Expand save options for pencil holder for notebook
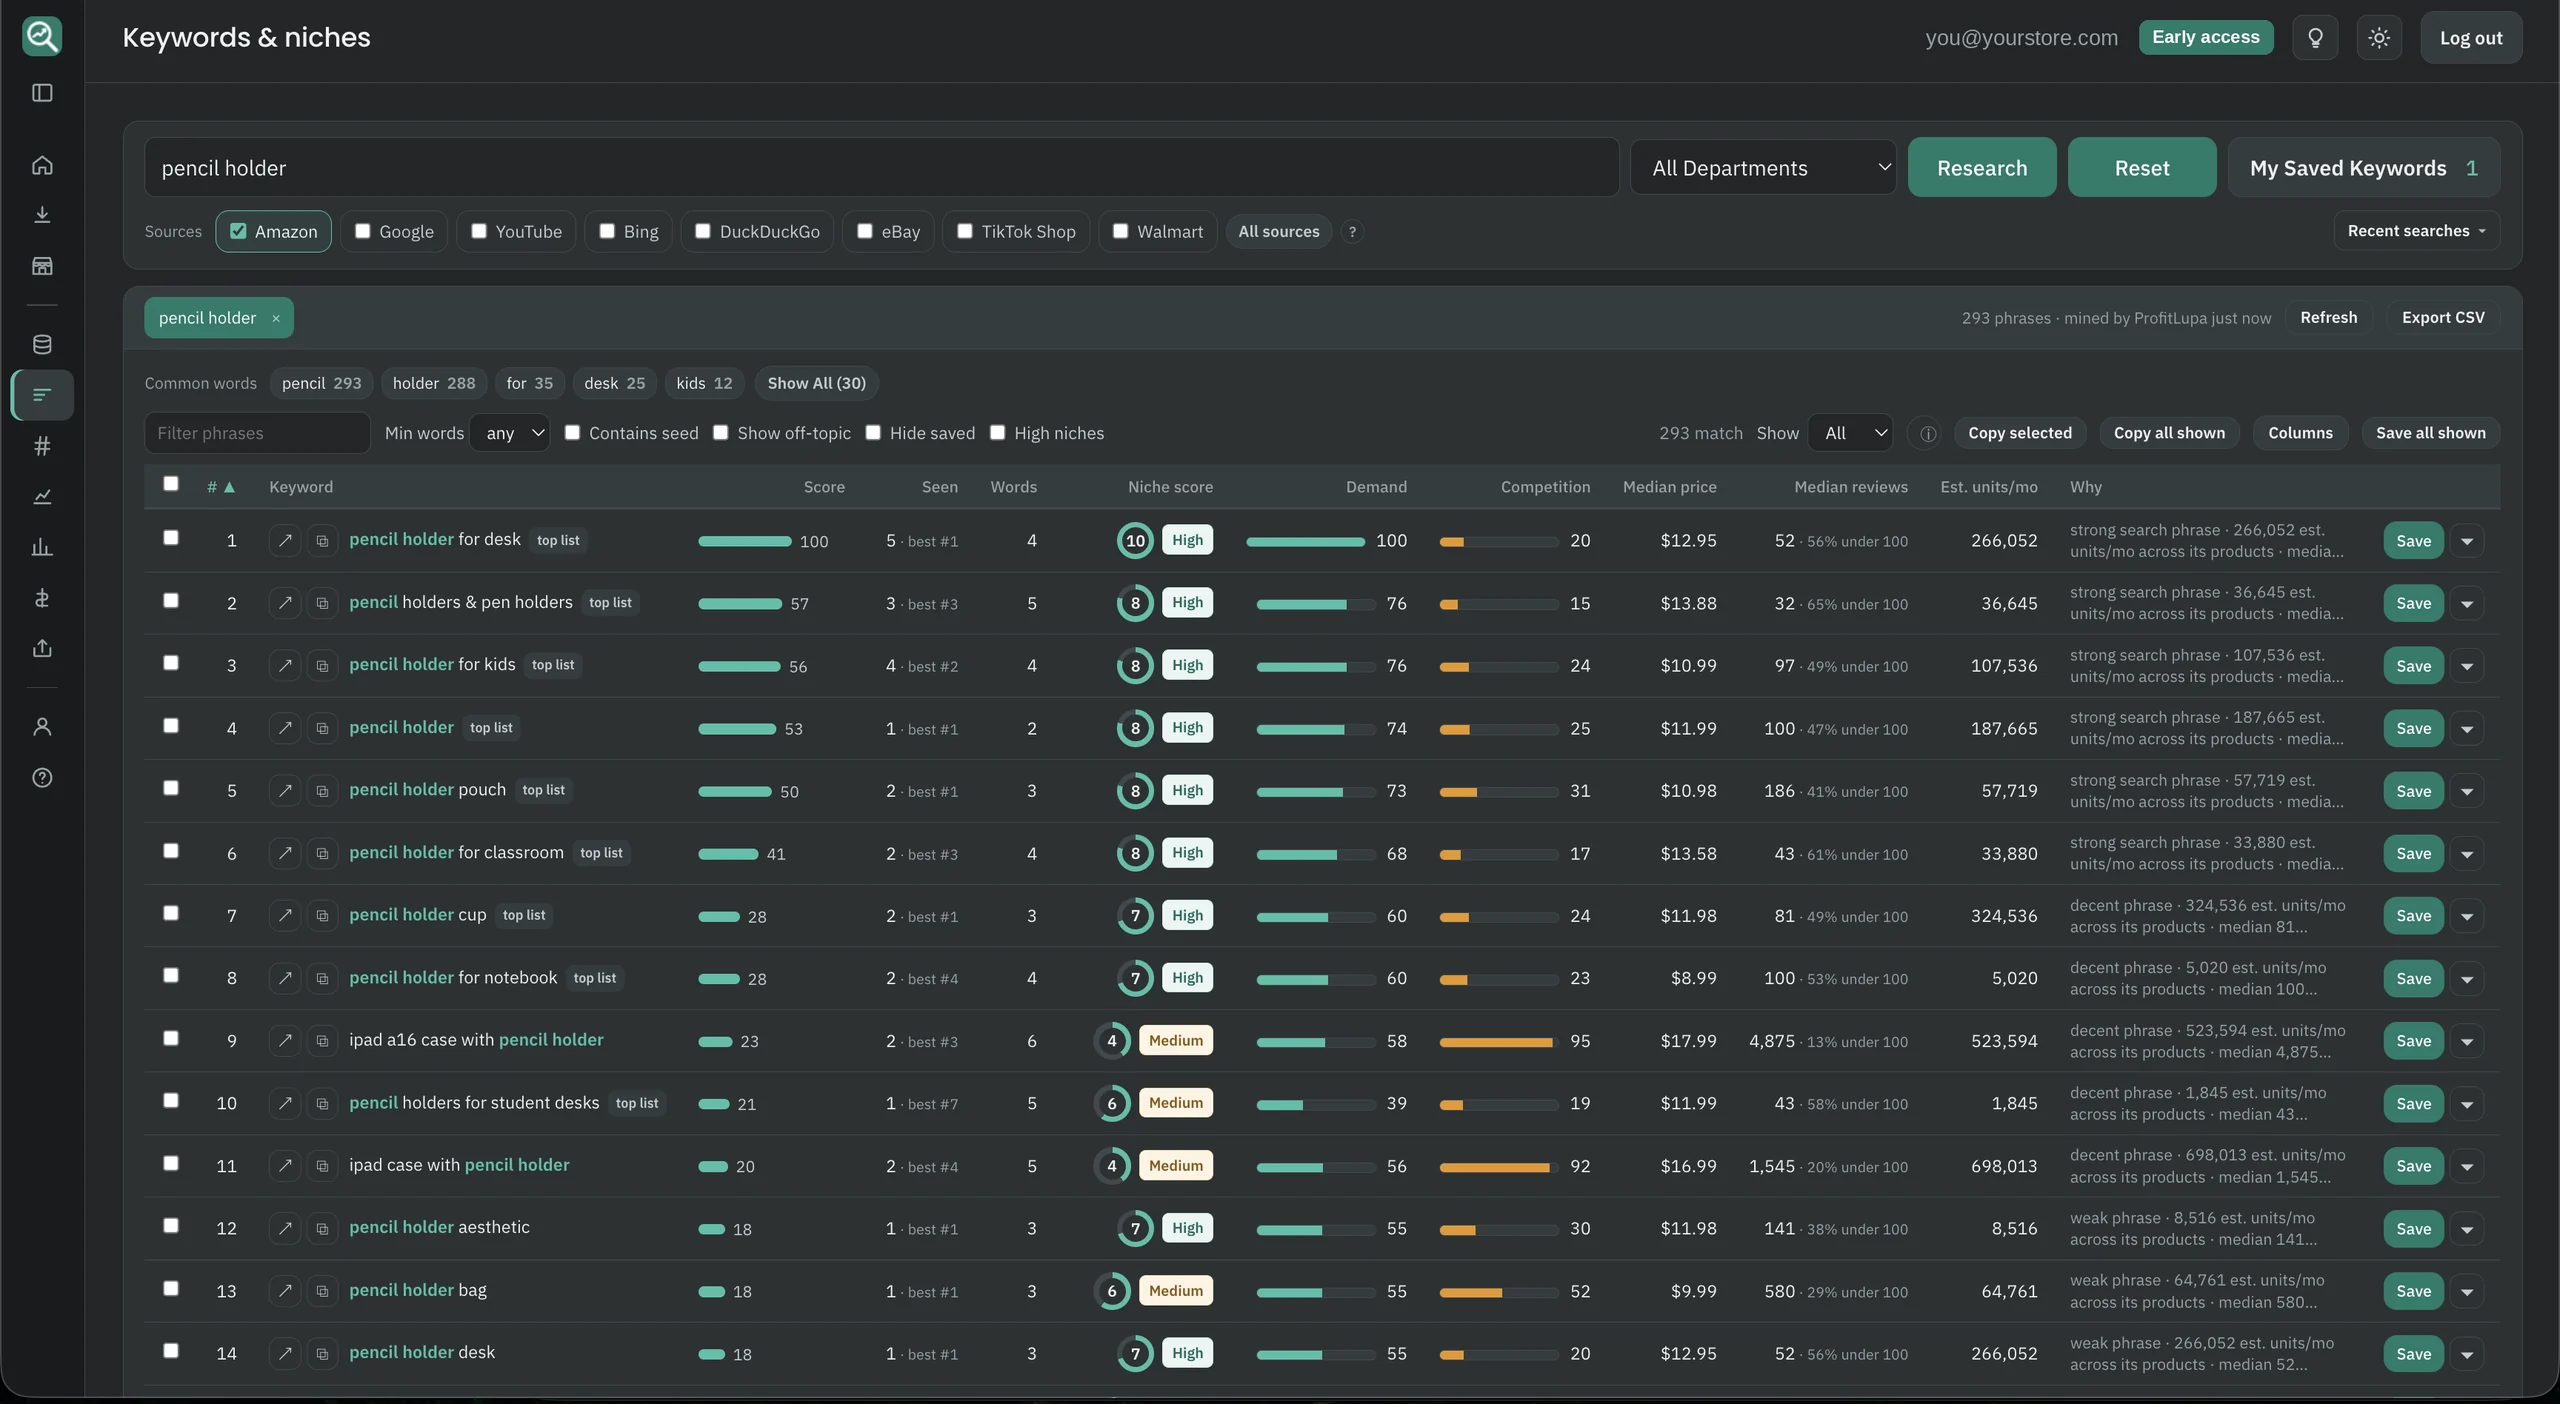 2467,979
